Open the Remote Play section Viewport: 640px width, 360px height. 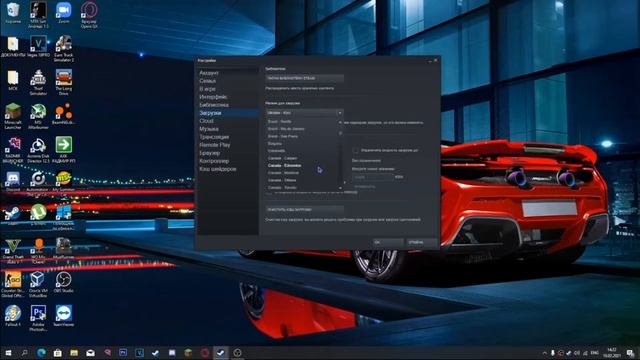coord(215,145)
